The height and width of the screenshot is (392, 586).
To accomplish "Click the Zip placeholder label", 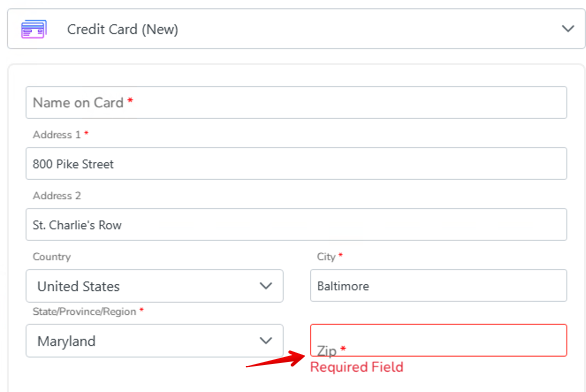I will (327, 351).
